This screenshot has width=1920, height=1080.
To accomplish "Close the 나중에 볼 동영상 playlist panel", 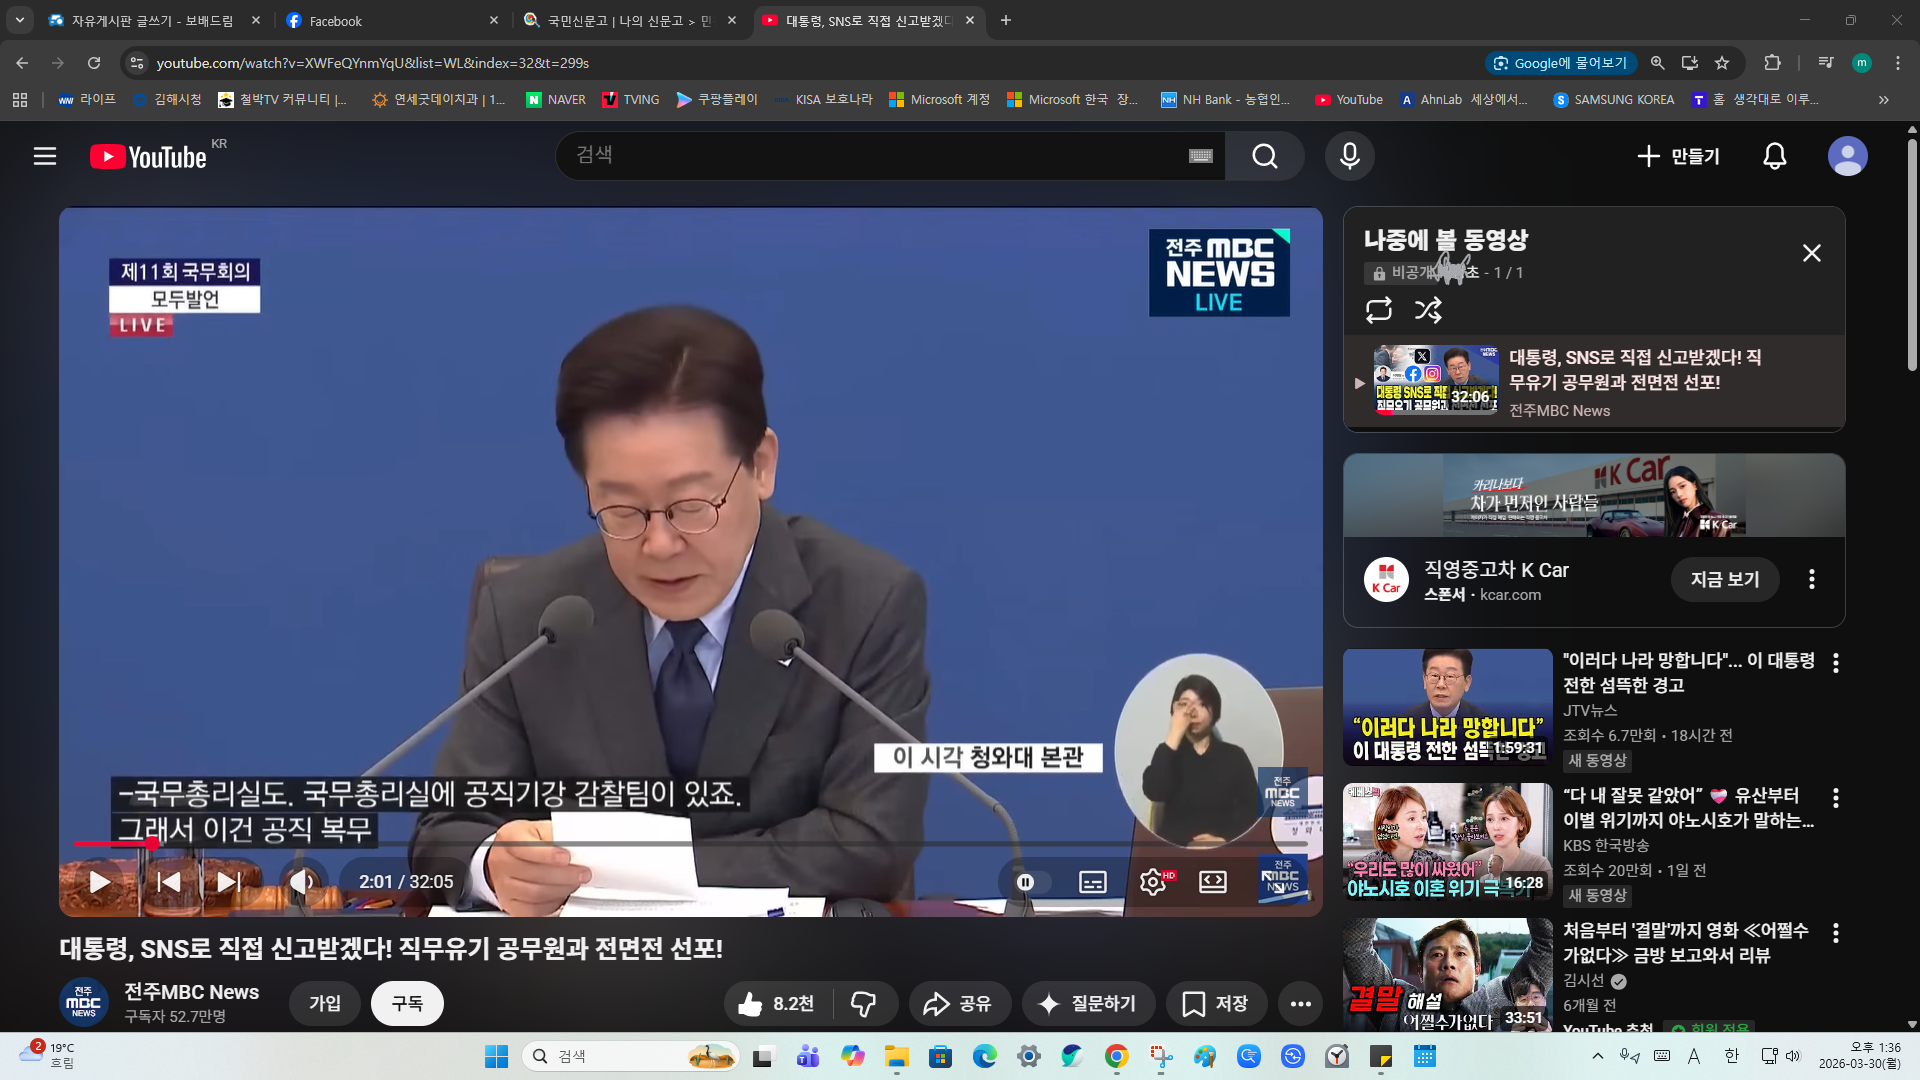I will [x=1811, y=253].
